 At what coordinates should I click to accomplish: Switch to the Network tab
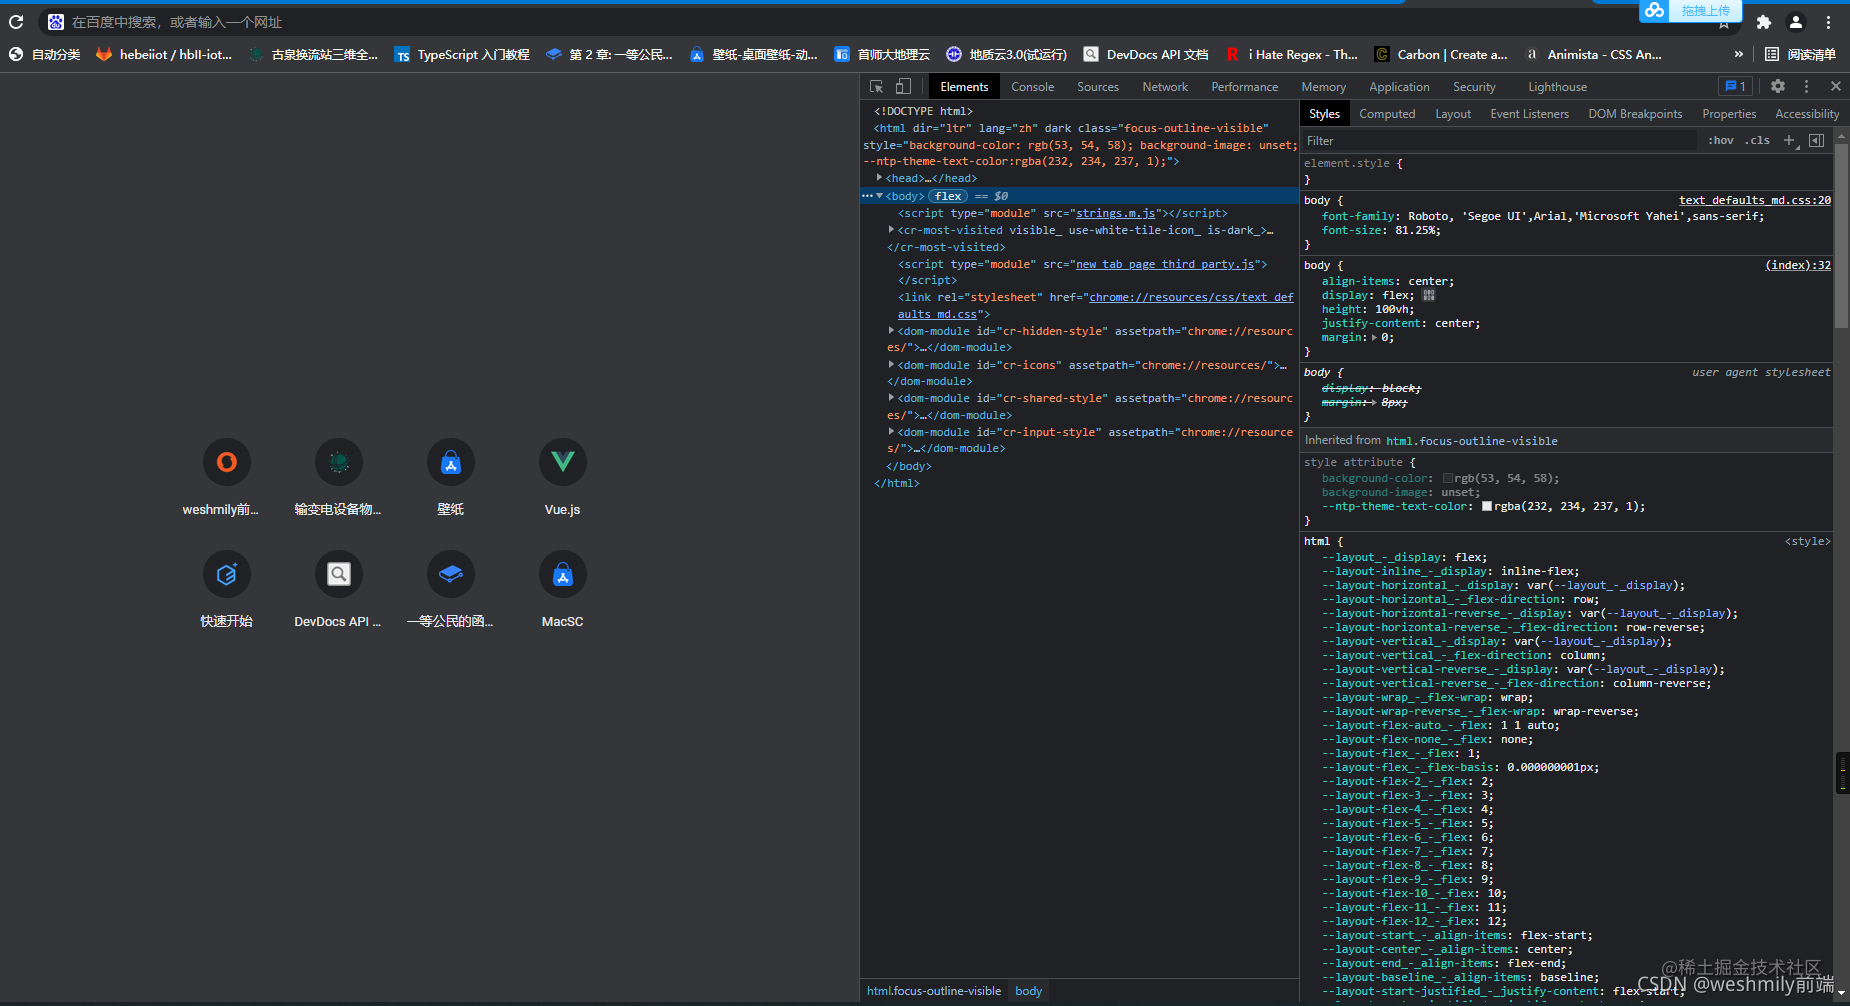[1165, 87]
